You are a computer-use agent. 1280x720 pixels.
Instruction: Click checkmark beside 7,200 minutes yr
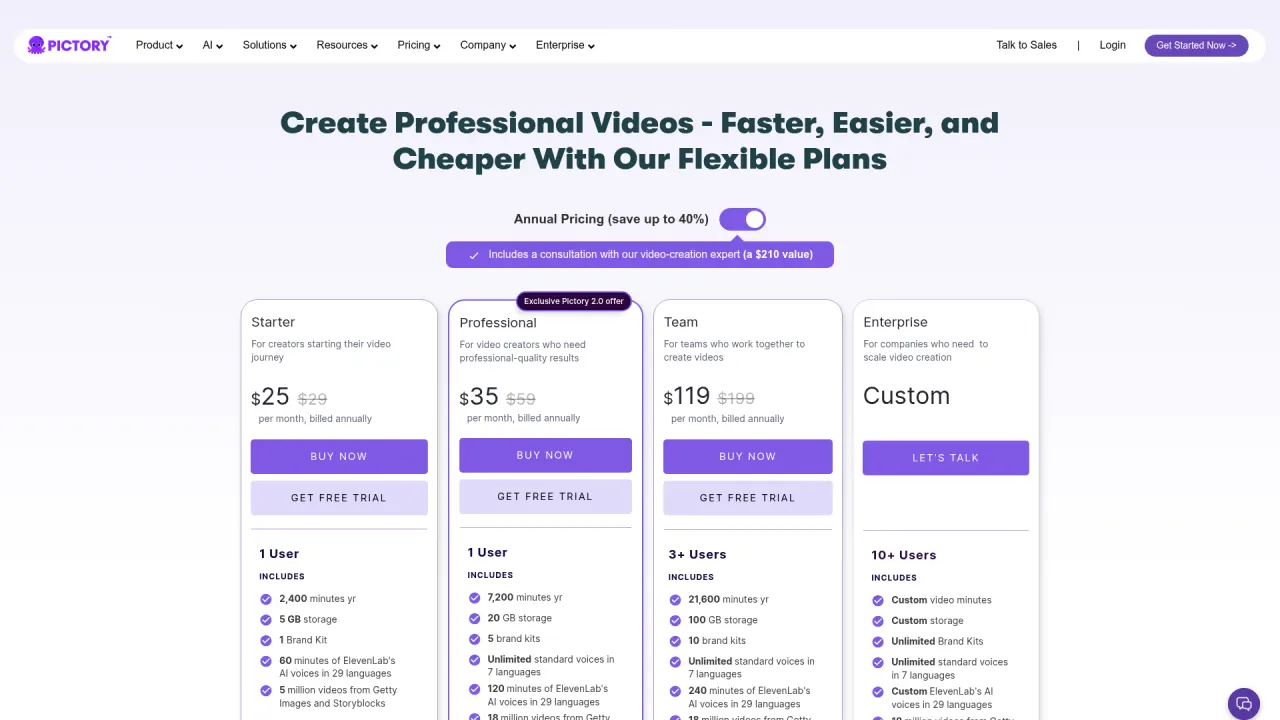tap(474, 598)
